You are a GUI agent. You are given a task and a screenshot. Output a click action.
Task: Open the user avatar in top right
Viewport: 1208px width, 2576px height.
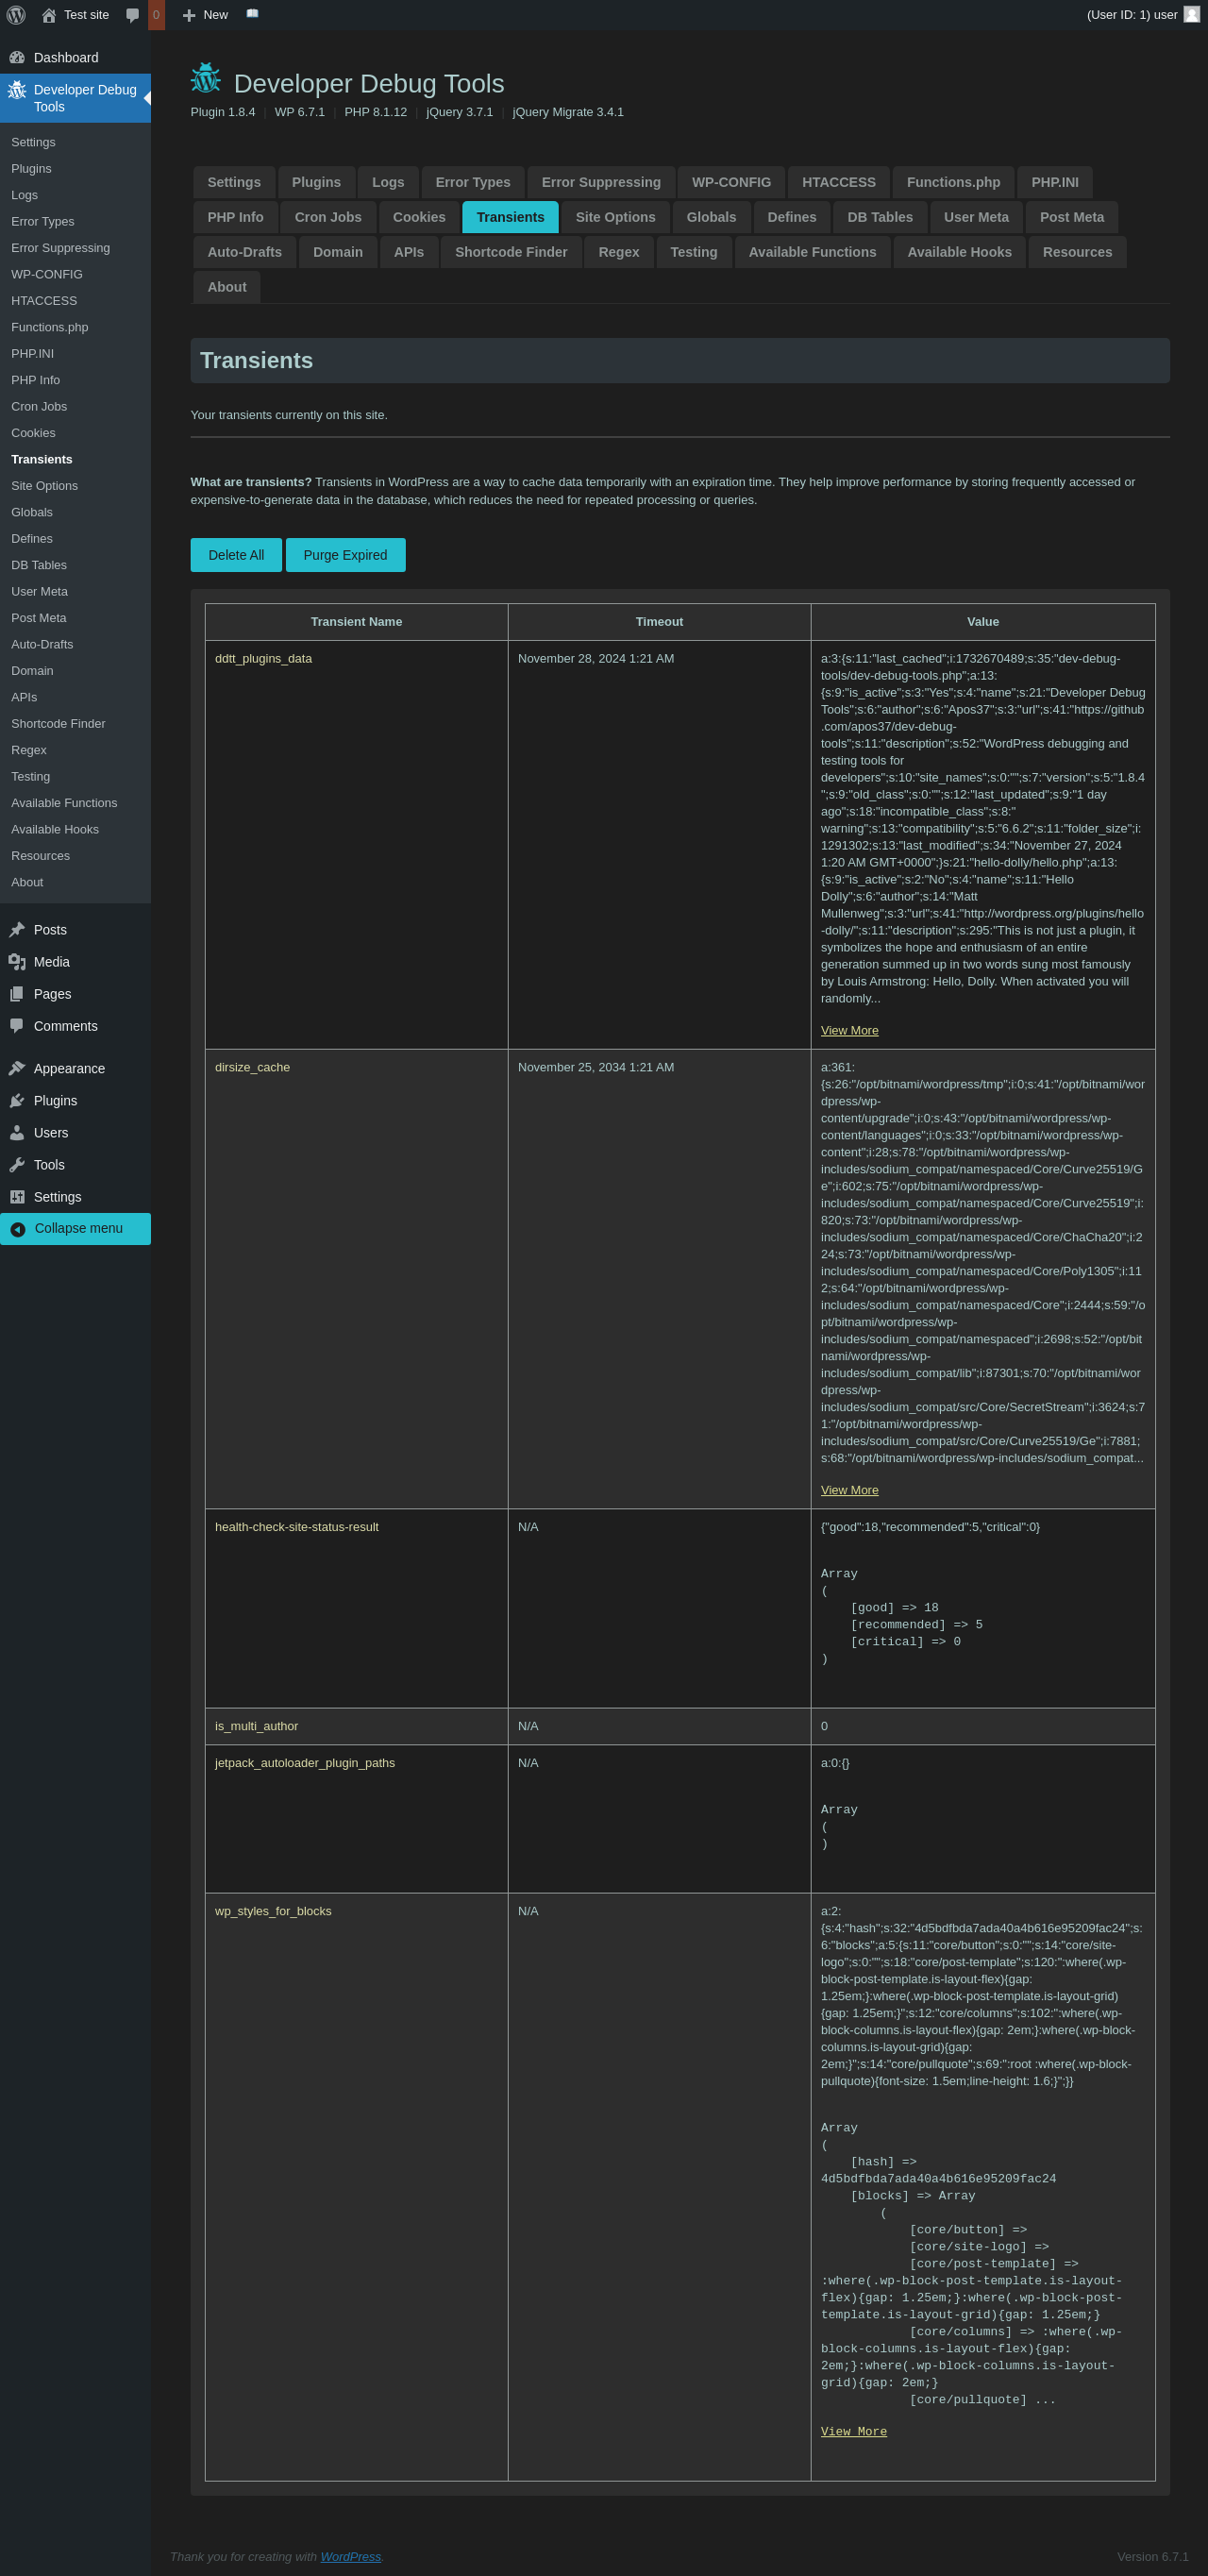point(1191,15)
